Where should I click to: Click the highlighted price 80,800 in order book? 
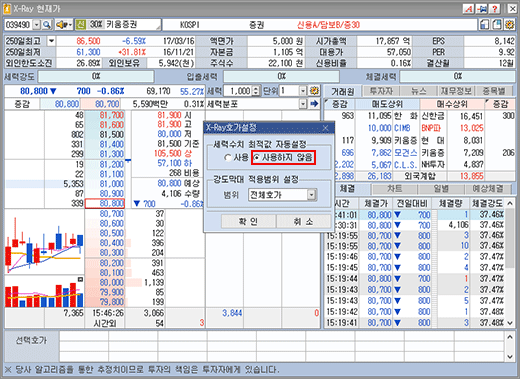point(105,203)
